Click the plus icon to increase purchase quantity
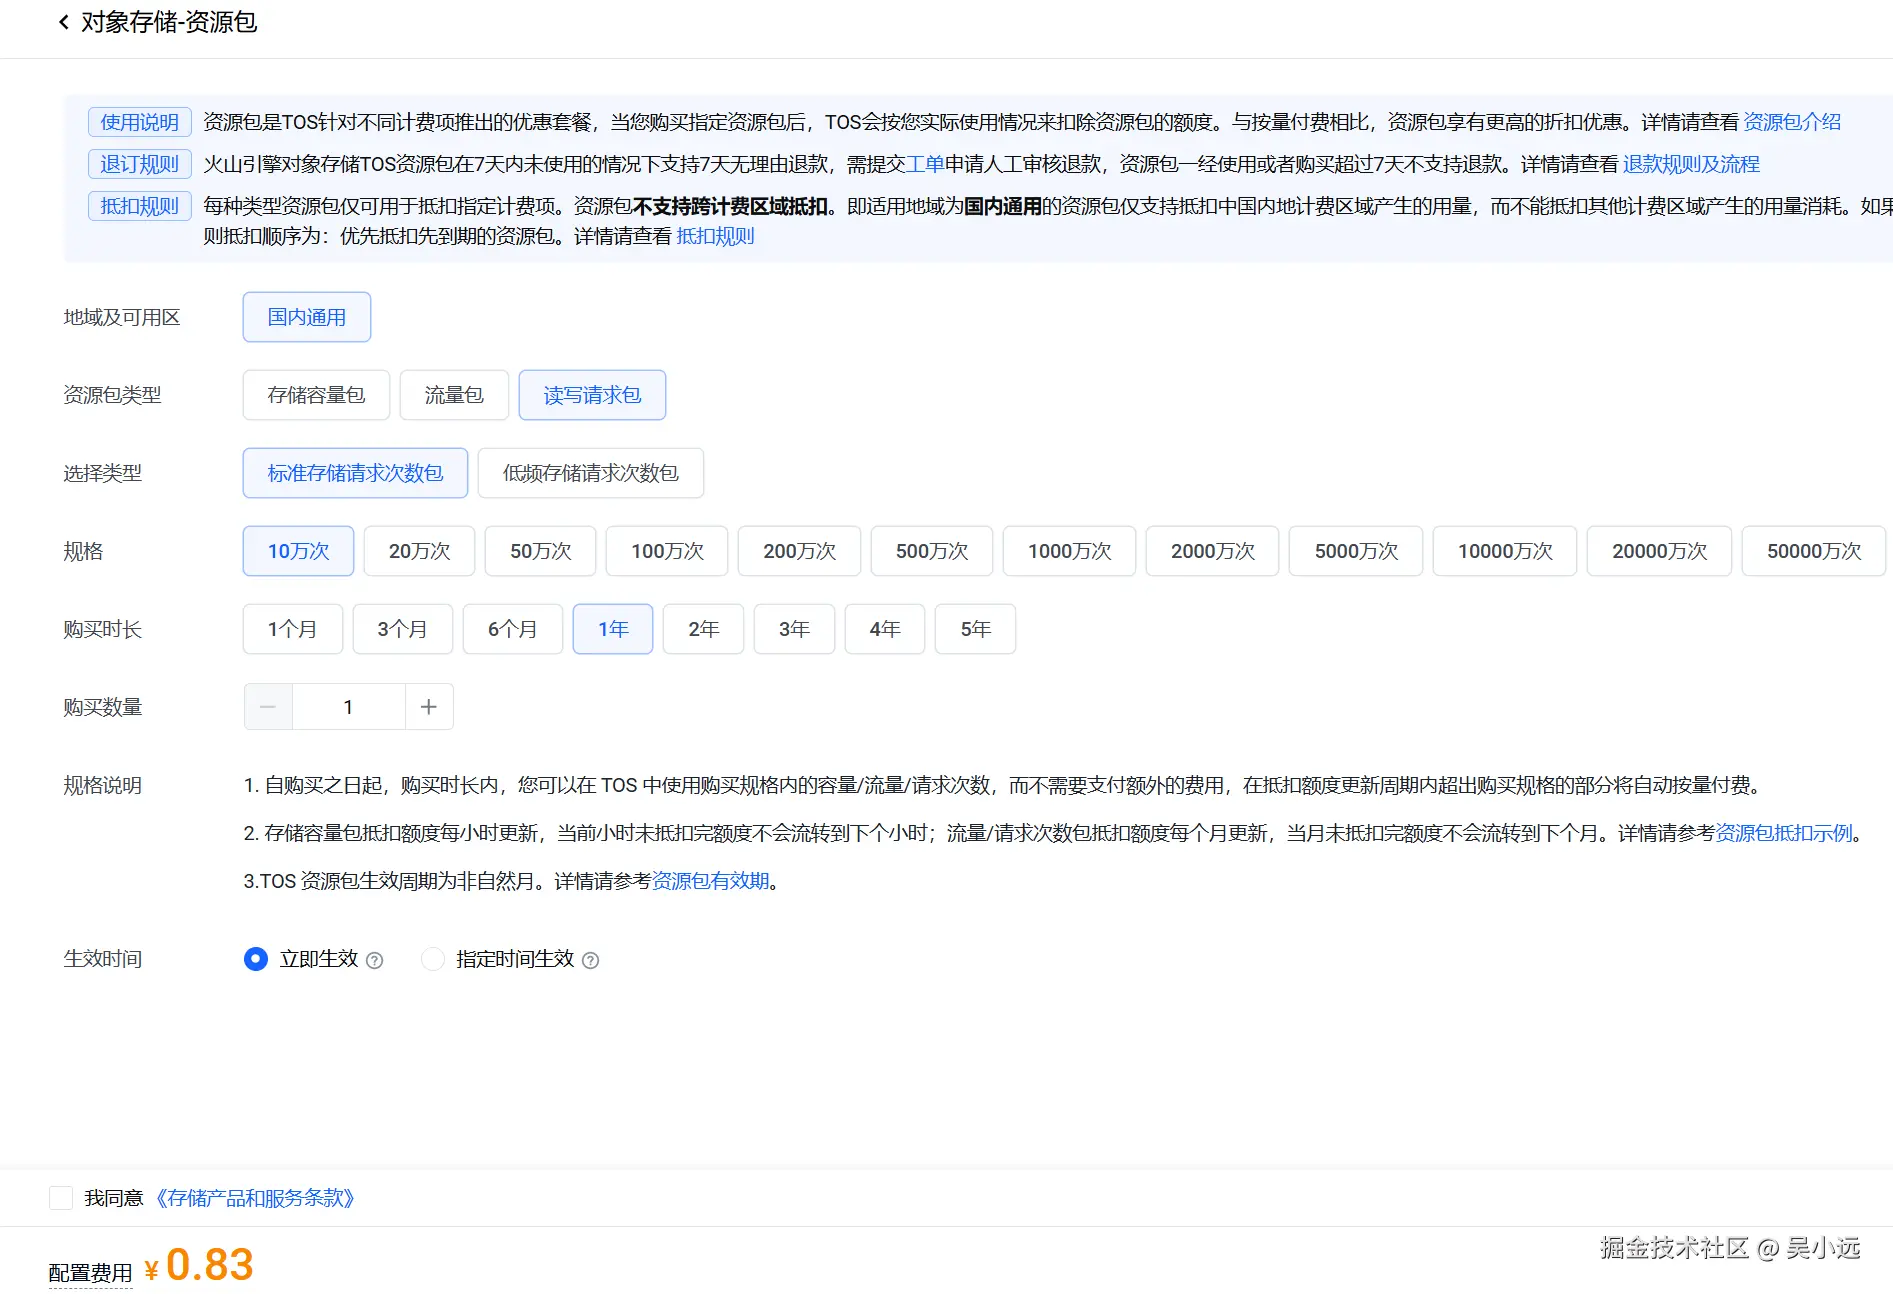This screenshot has width=1893, height=1294. click(429, 706)
